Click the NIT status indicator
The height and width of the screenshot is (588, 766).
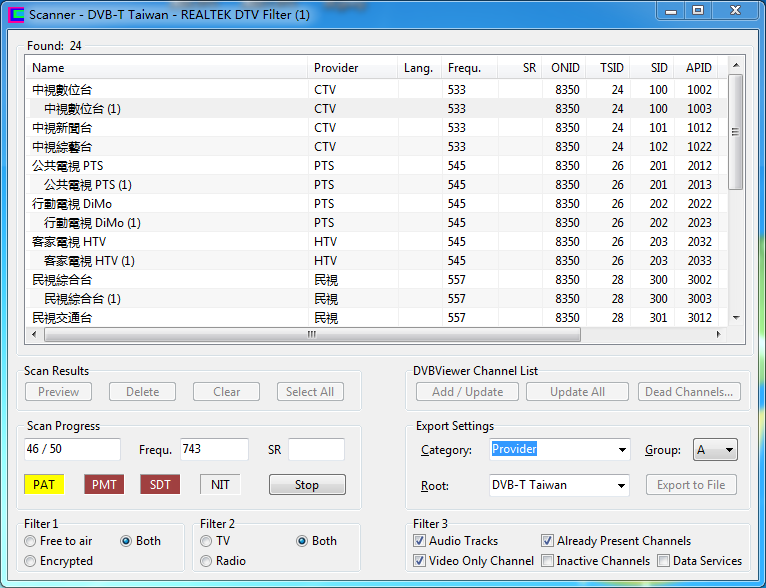220,485
